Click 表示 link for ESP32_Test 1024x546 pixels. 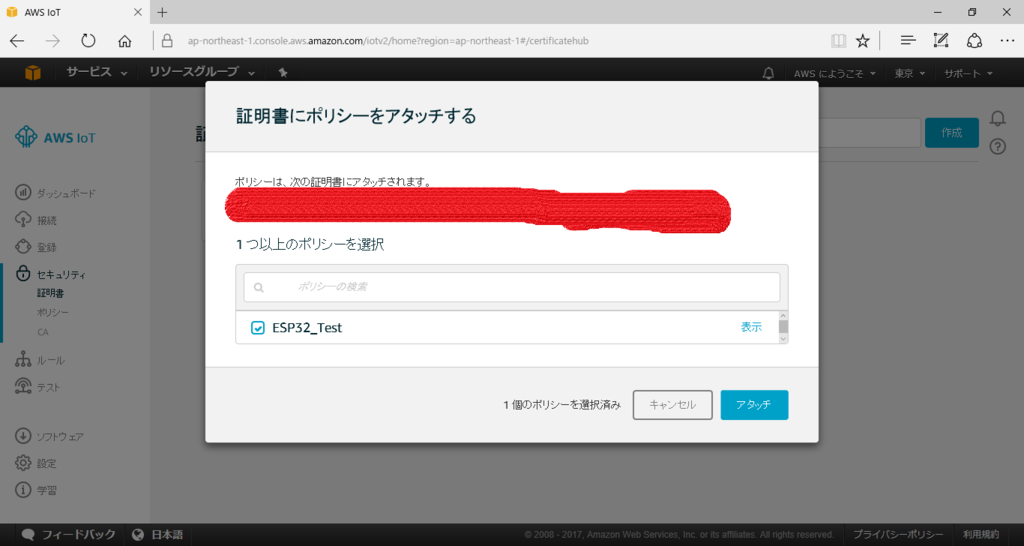(x=751, y=327)
